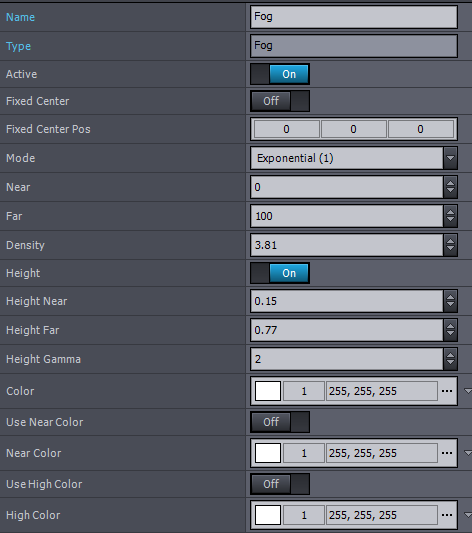This screenshot has width=472, height=533.
Task: Click the Name field containing Fog
Action: coord(354,17)
